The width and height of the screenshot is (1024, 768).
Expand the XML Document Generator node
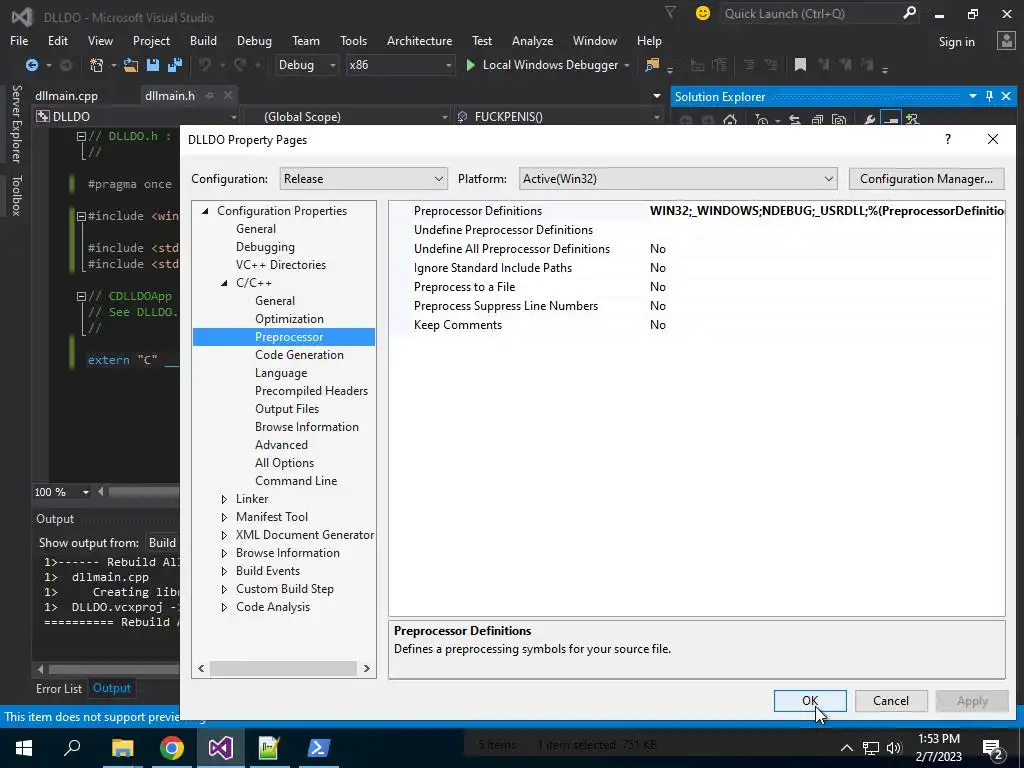coord(224,535)
